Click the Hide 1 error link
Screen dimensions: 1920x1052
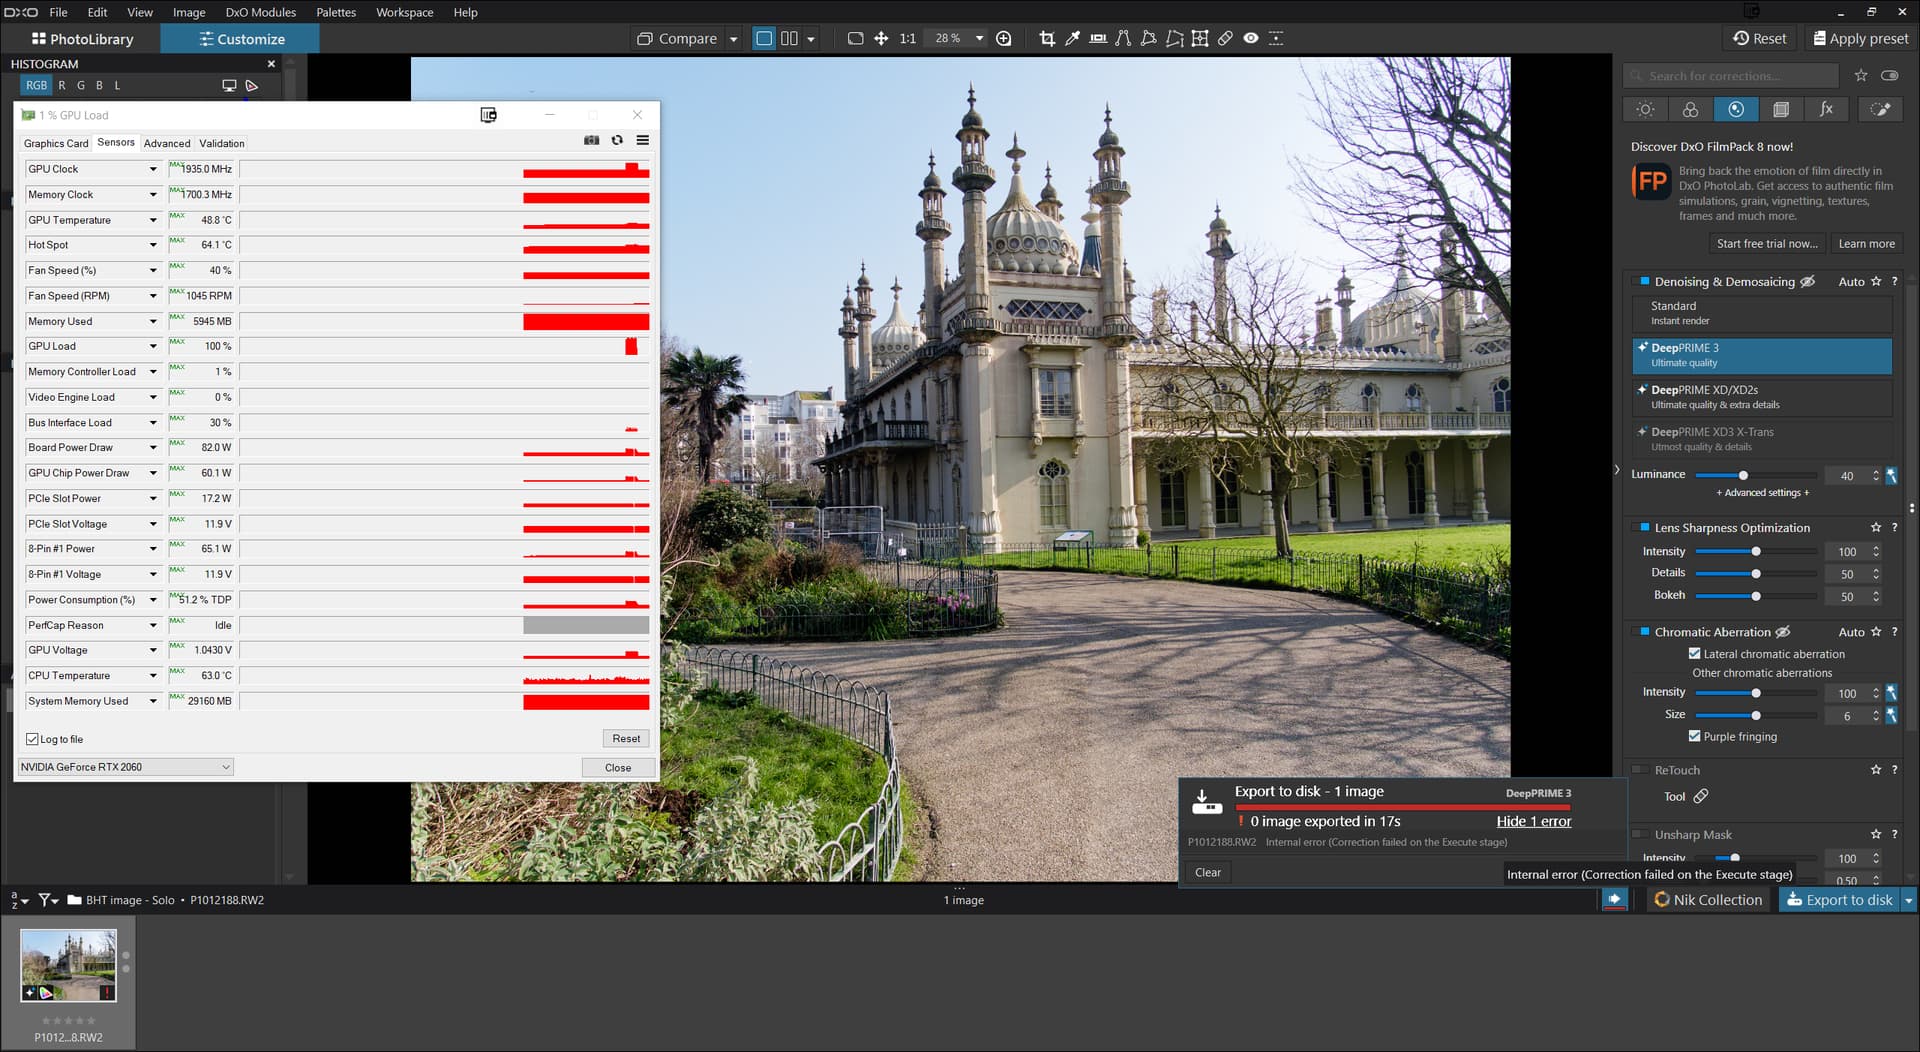1533,821
